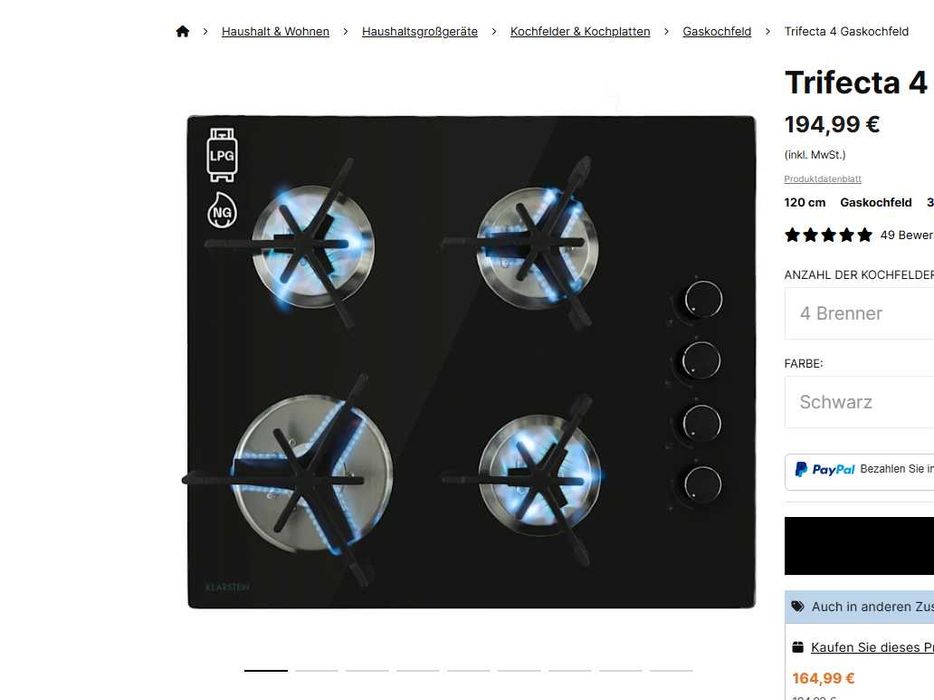Open the 'Farbe' Schwarz dropdown
Viewport: 934px width, 700px height.
(859, 402)
